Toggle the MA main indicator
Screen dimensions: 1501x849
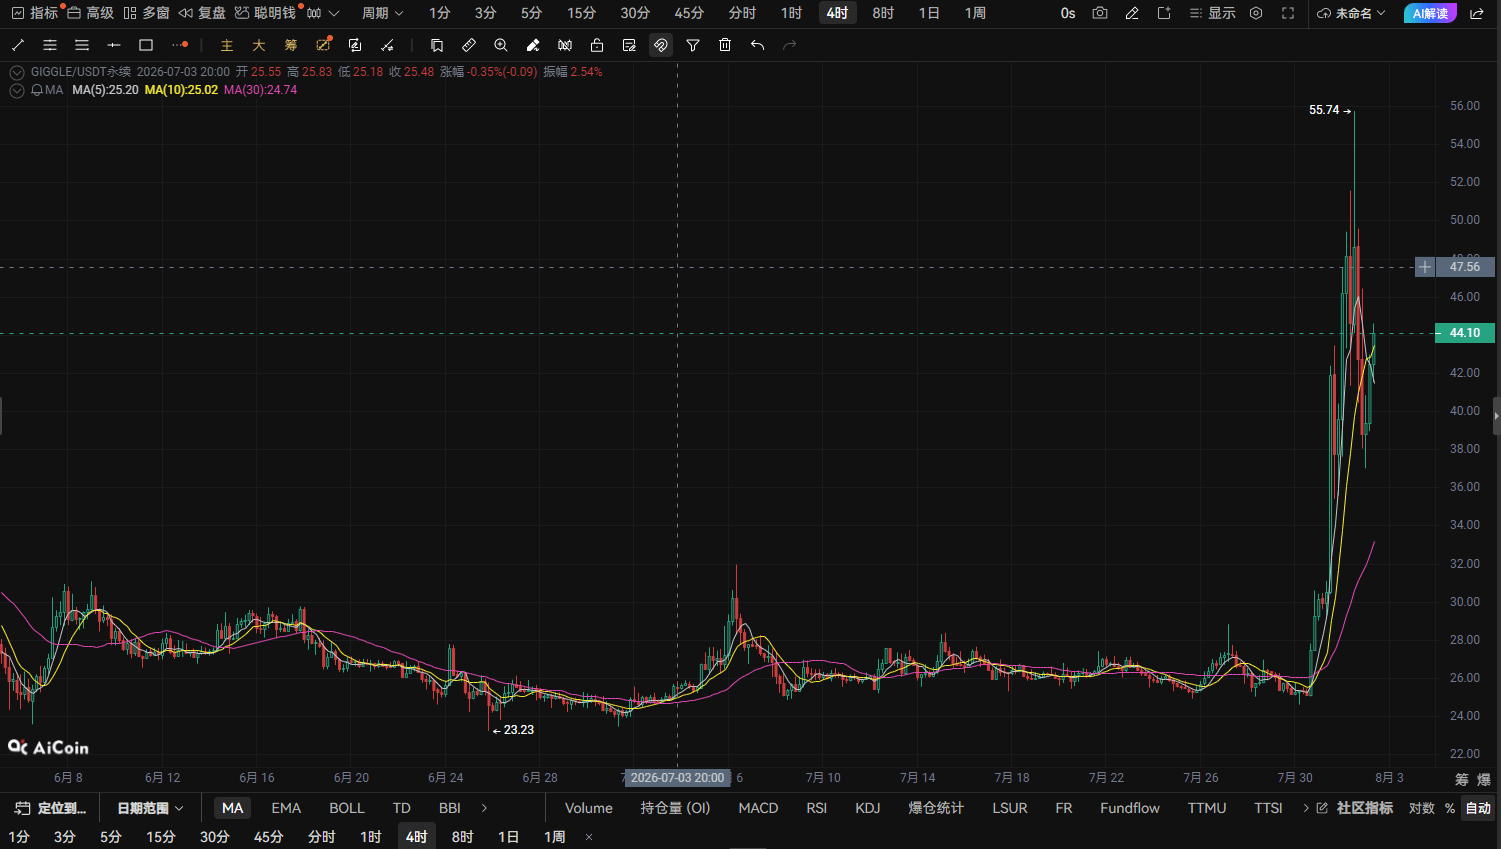point(232,808)
